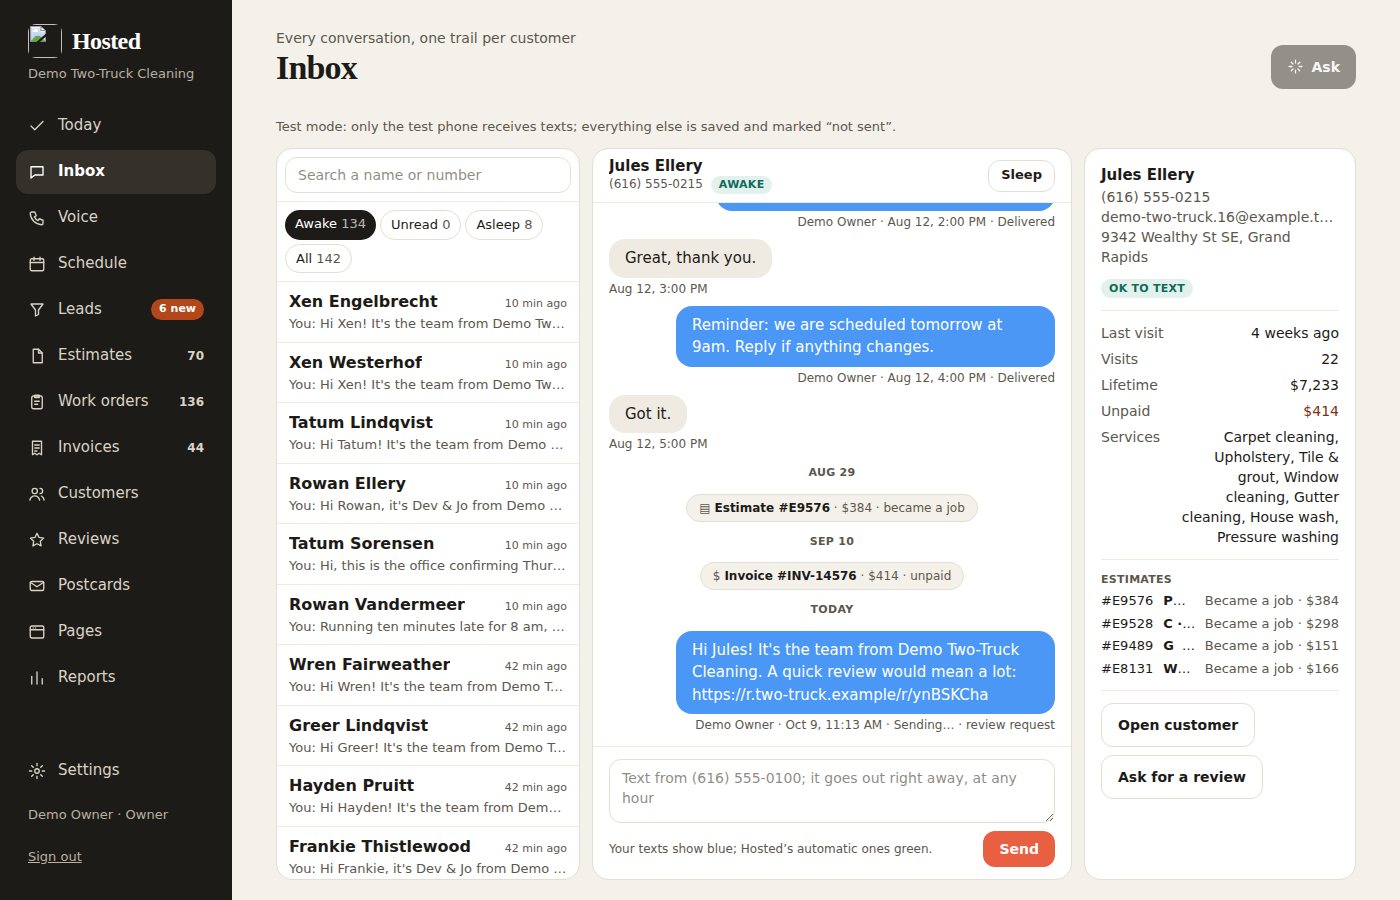Open Leads with 6 new badge
Viewport: 1400px width, 900px height.
click(x=116, y=309)
